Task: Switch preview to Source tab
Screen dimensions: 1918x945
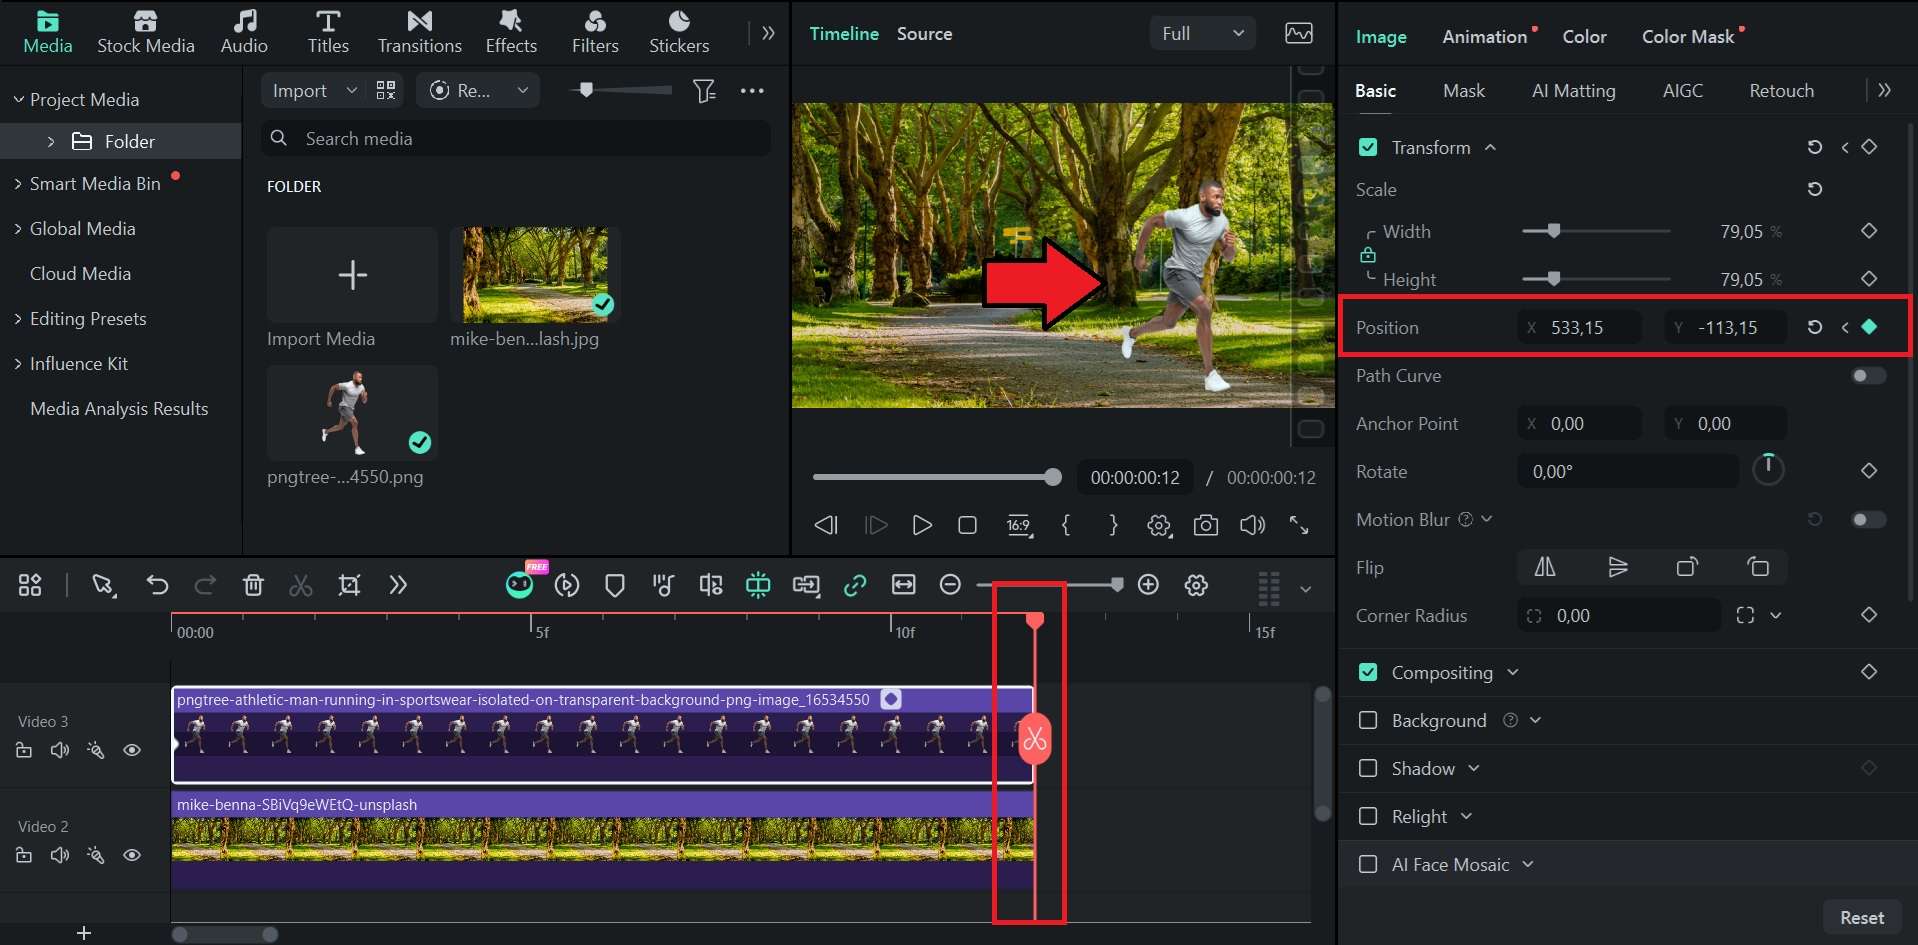Action: click(924, 34)
